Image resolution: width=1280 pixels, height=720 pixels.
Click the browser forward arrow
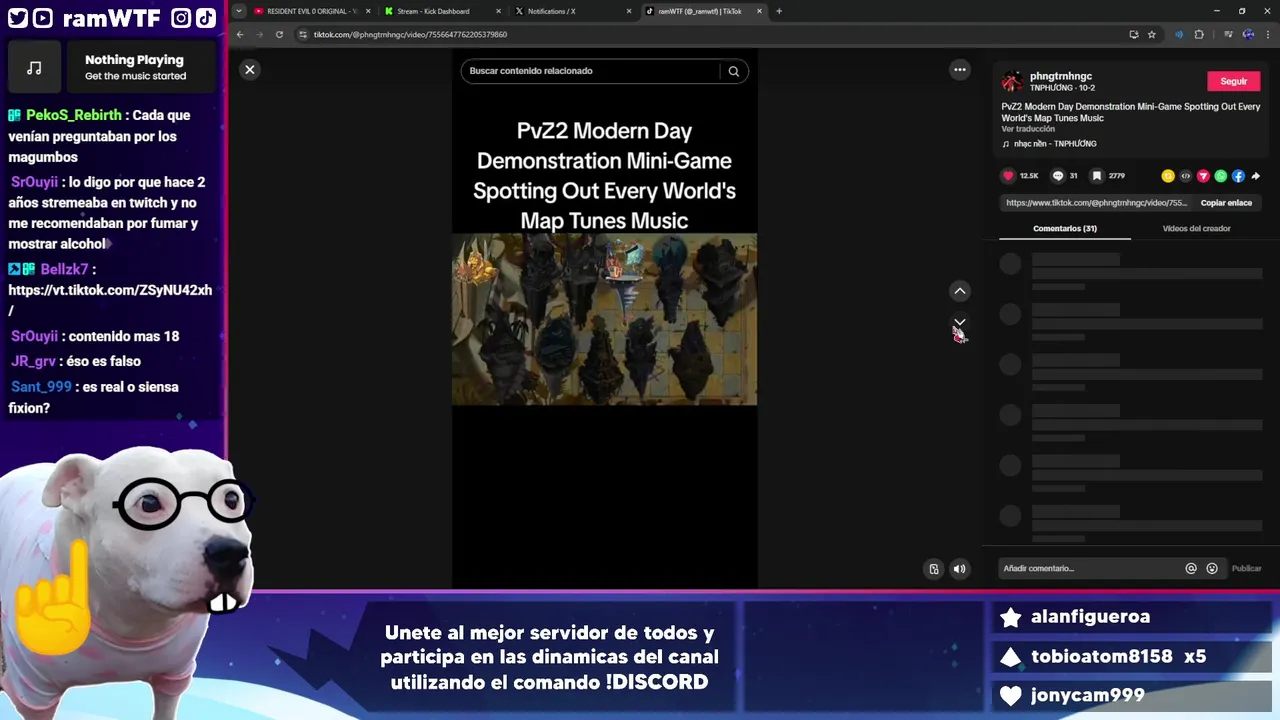click(x=260, y=34)
